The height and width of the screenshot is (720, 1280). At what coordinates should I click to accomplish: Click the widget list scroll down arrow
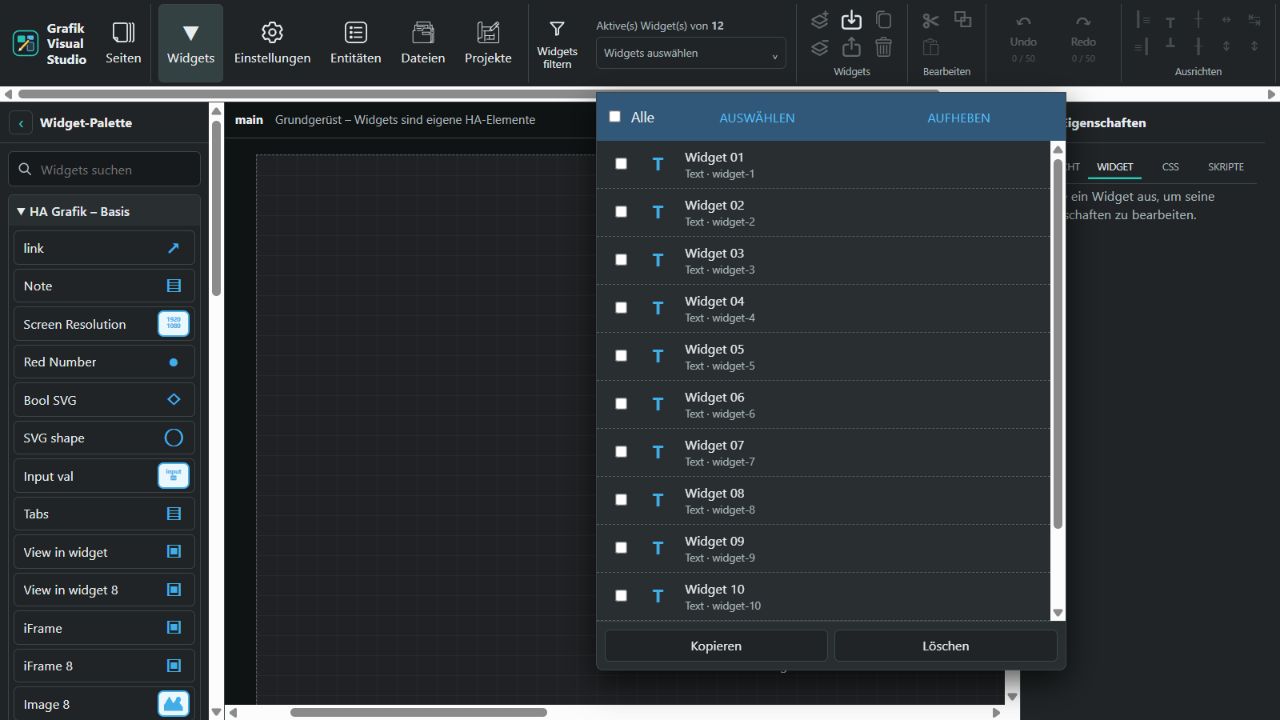[1058, 613]
